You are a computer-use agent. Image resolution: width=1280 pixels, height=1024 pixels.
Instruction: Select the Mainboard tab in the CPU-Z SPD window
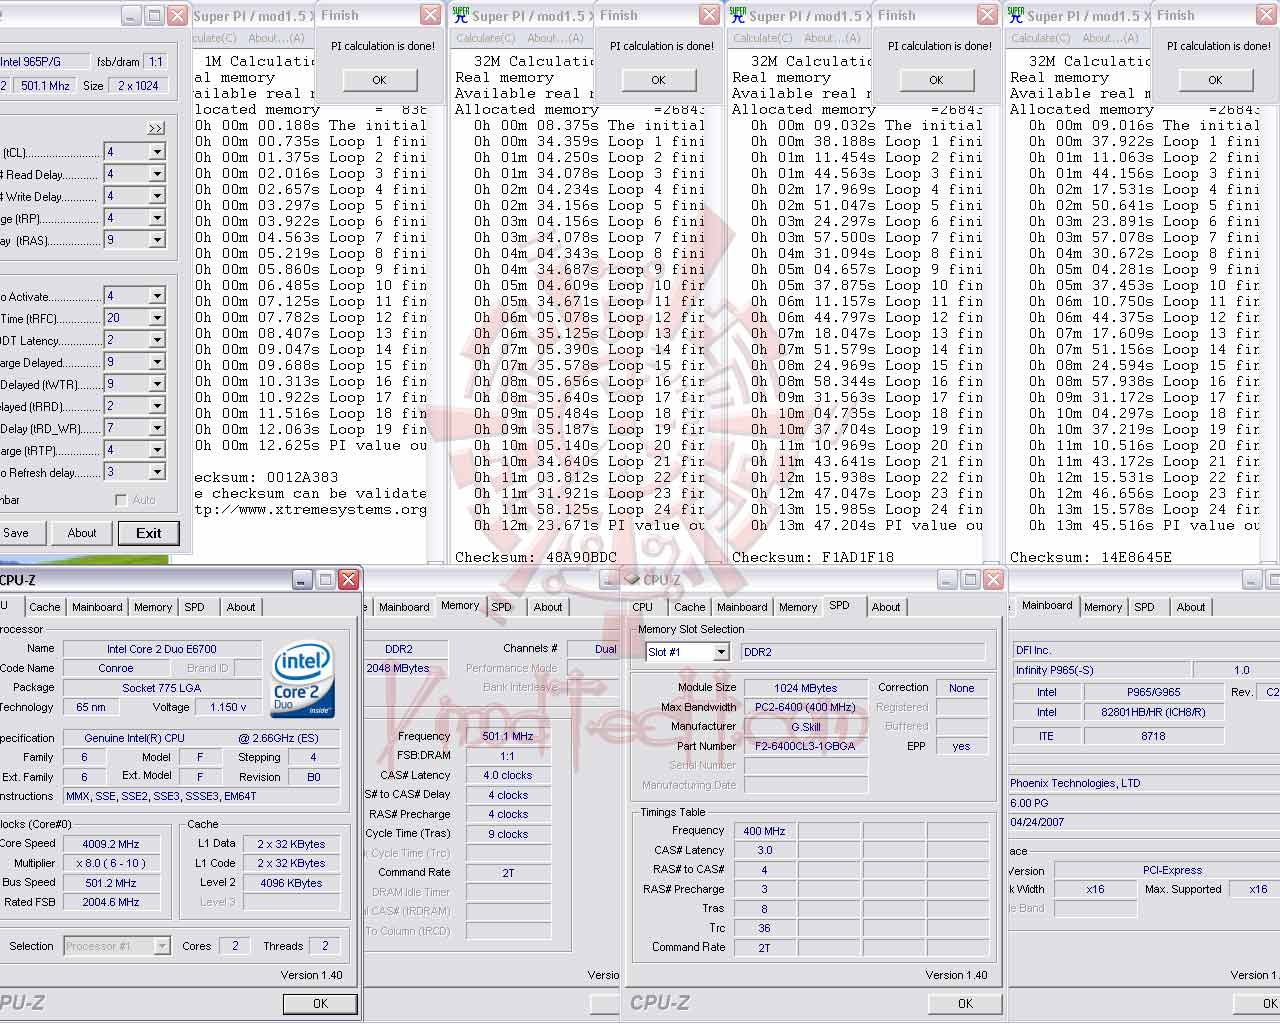click(x=742, y=607)
